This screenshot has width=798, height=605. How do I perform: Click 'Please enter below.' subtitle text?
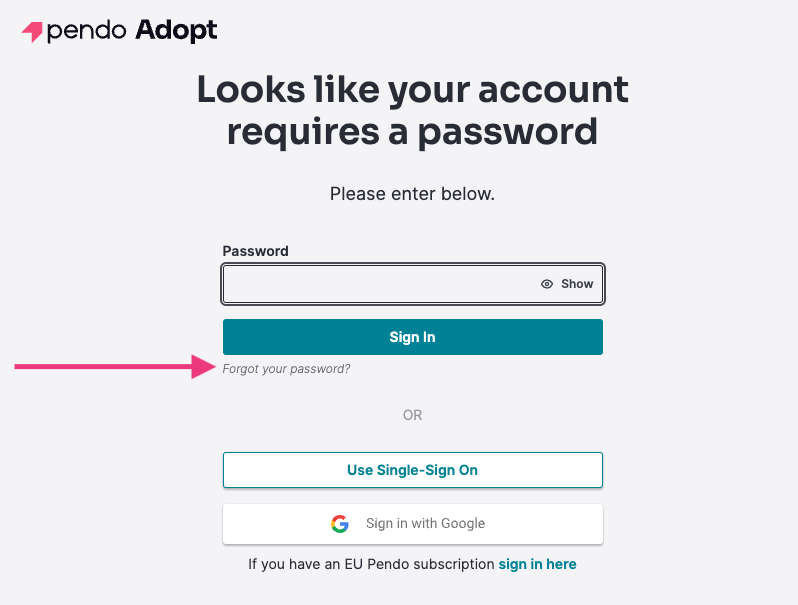tap(412, 194)
